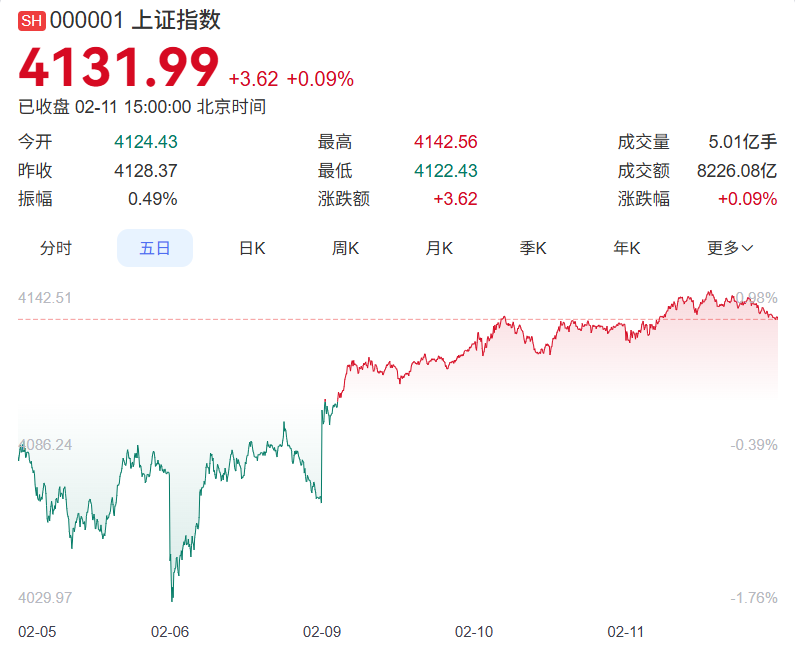Select the 02-11 date label below the chart
795x656 pixels.
(x=626, y=632)
